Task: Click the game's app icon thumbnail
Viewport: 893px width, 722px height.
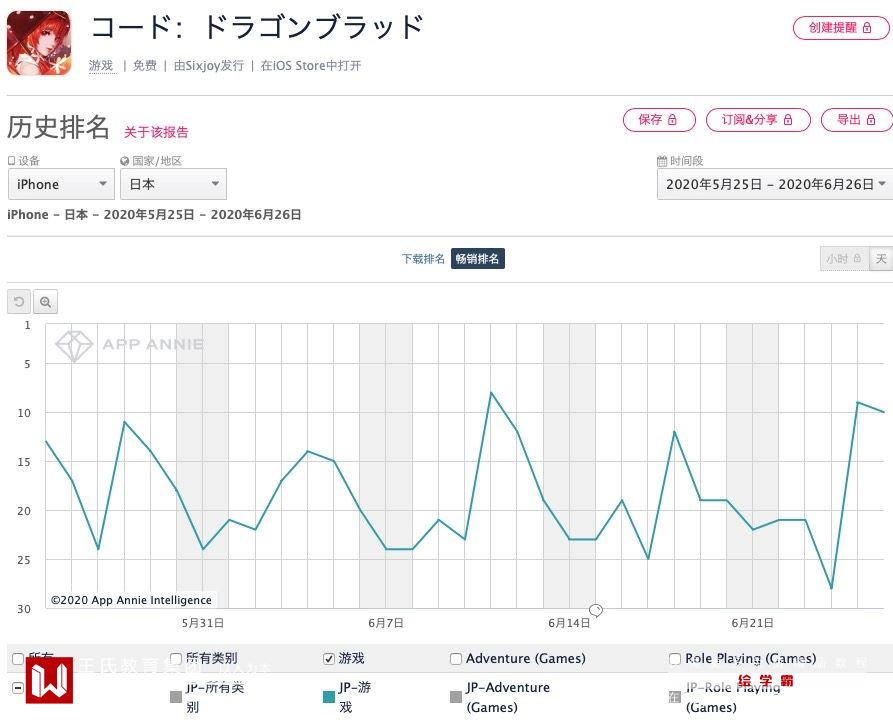Action: (x=39, y=43)
